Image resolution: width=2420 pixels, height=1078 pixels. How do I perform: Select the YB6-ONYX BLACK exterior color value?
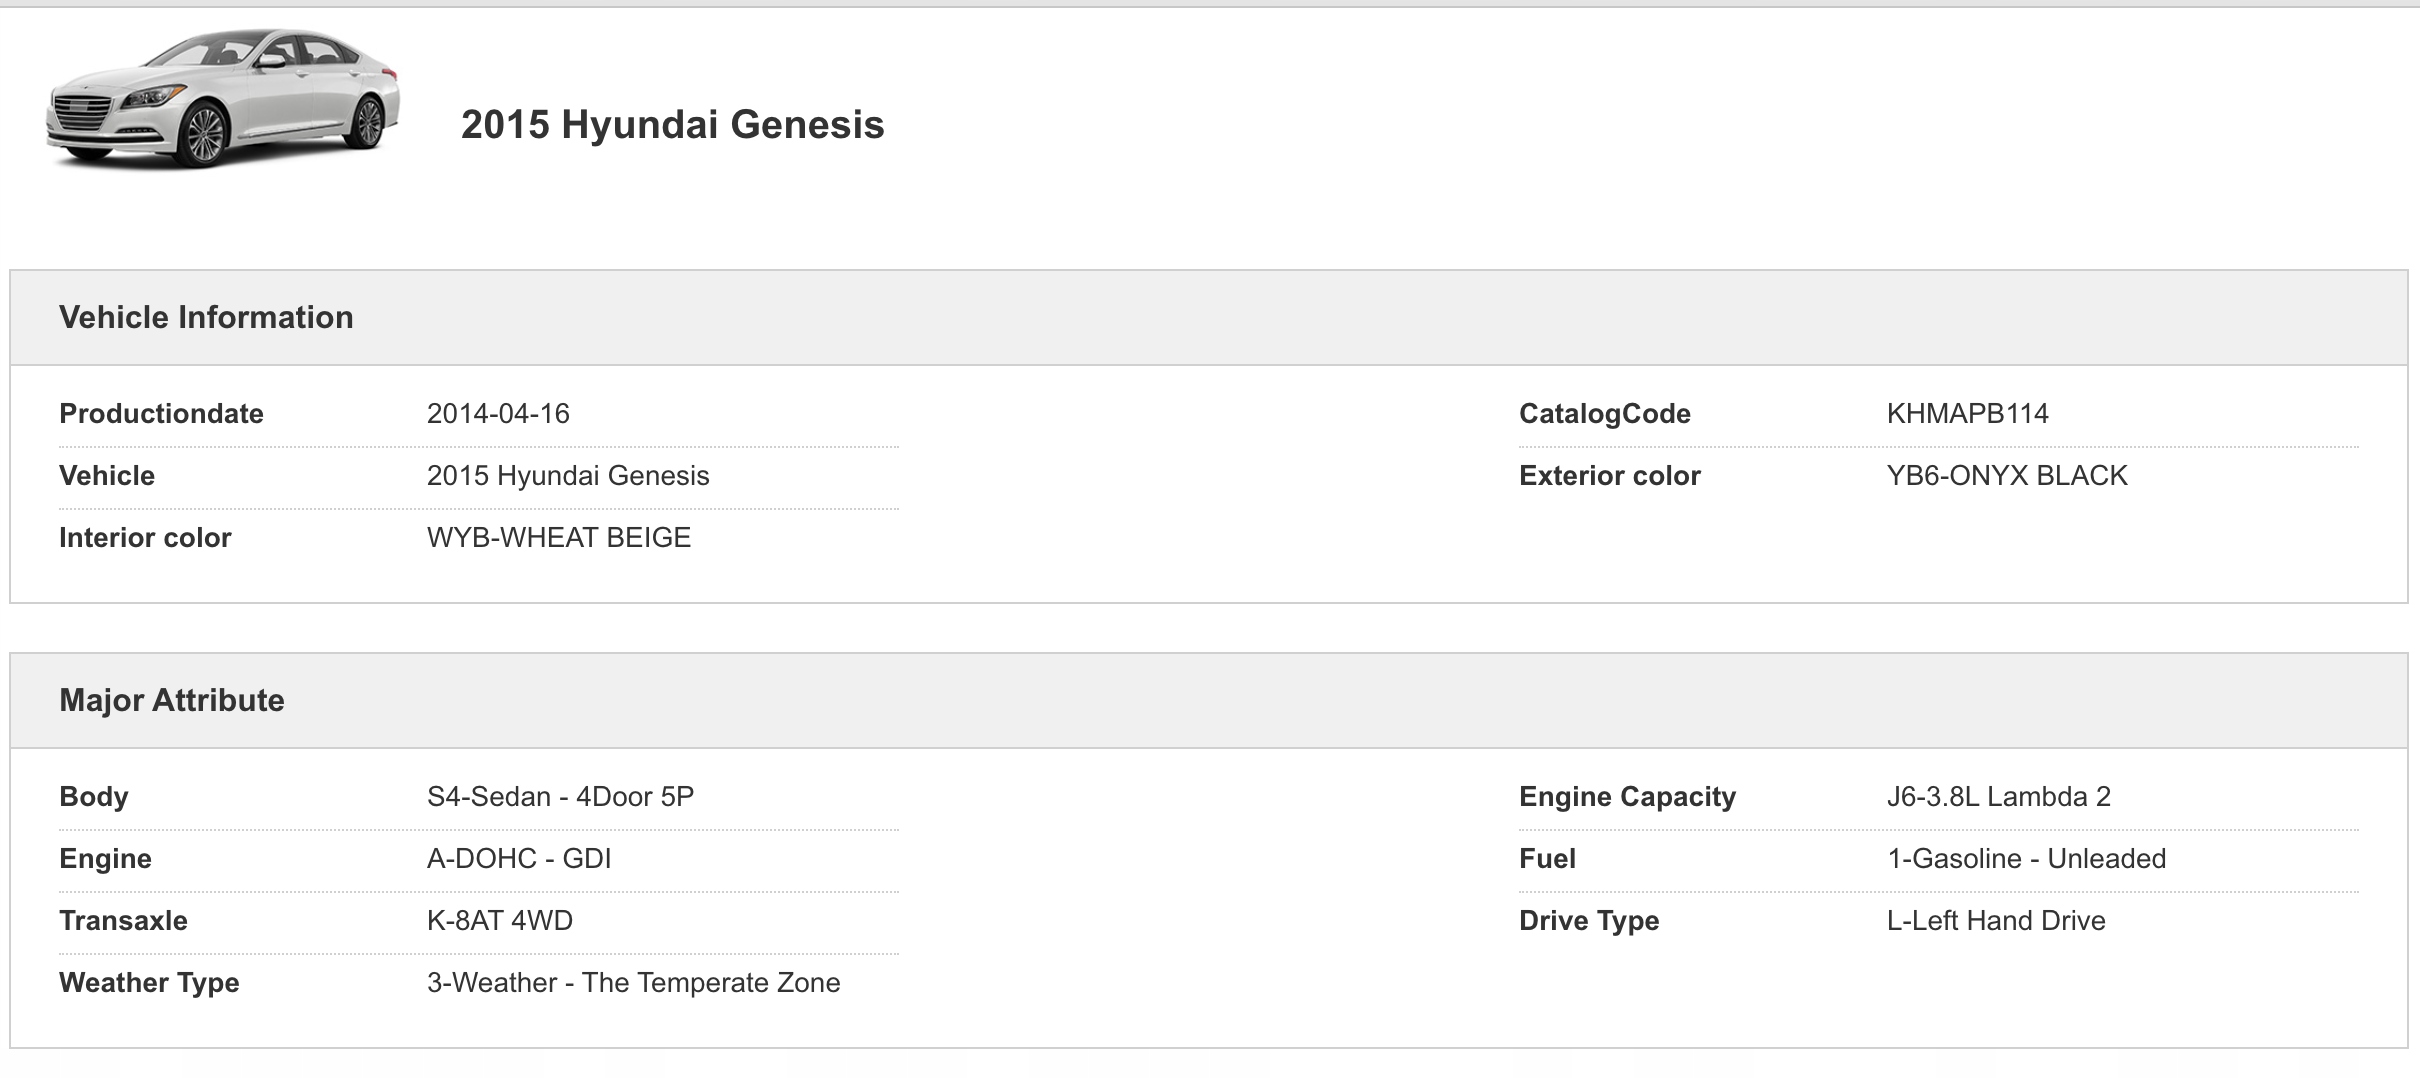(x=2006, y=476)
